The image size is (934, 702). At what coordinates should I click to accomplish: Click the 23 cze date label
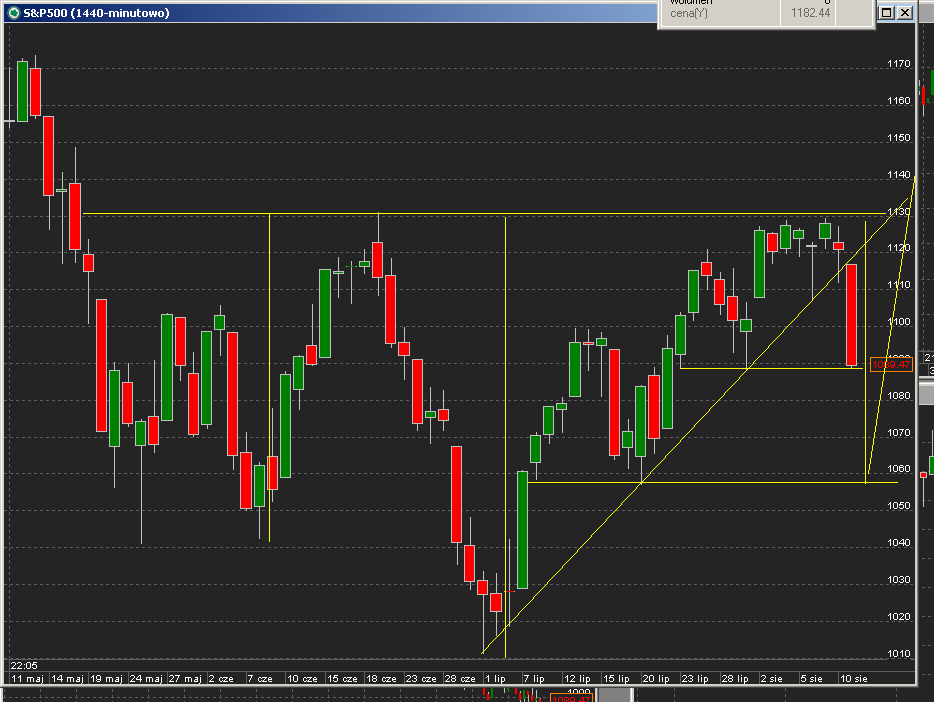[421, 678]
